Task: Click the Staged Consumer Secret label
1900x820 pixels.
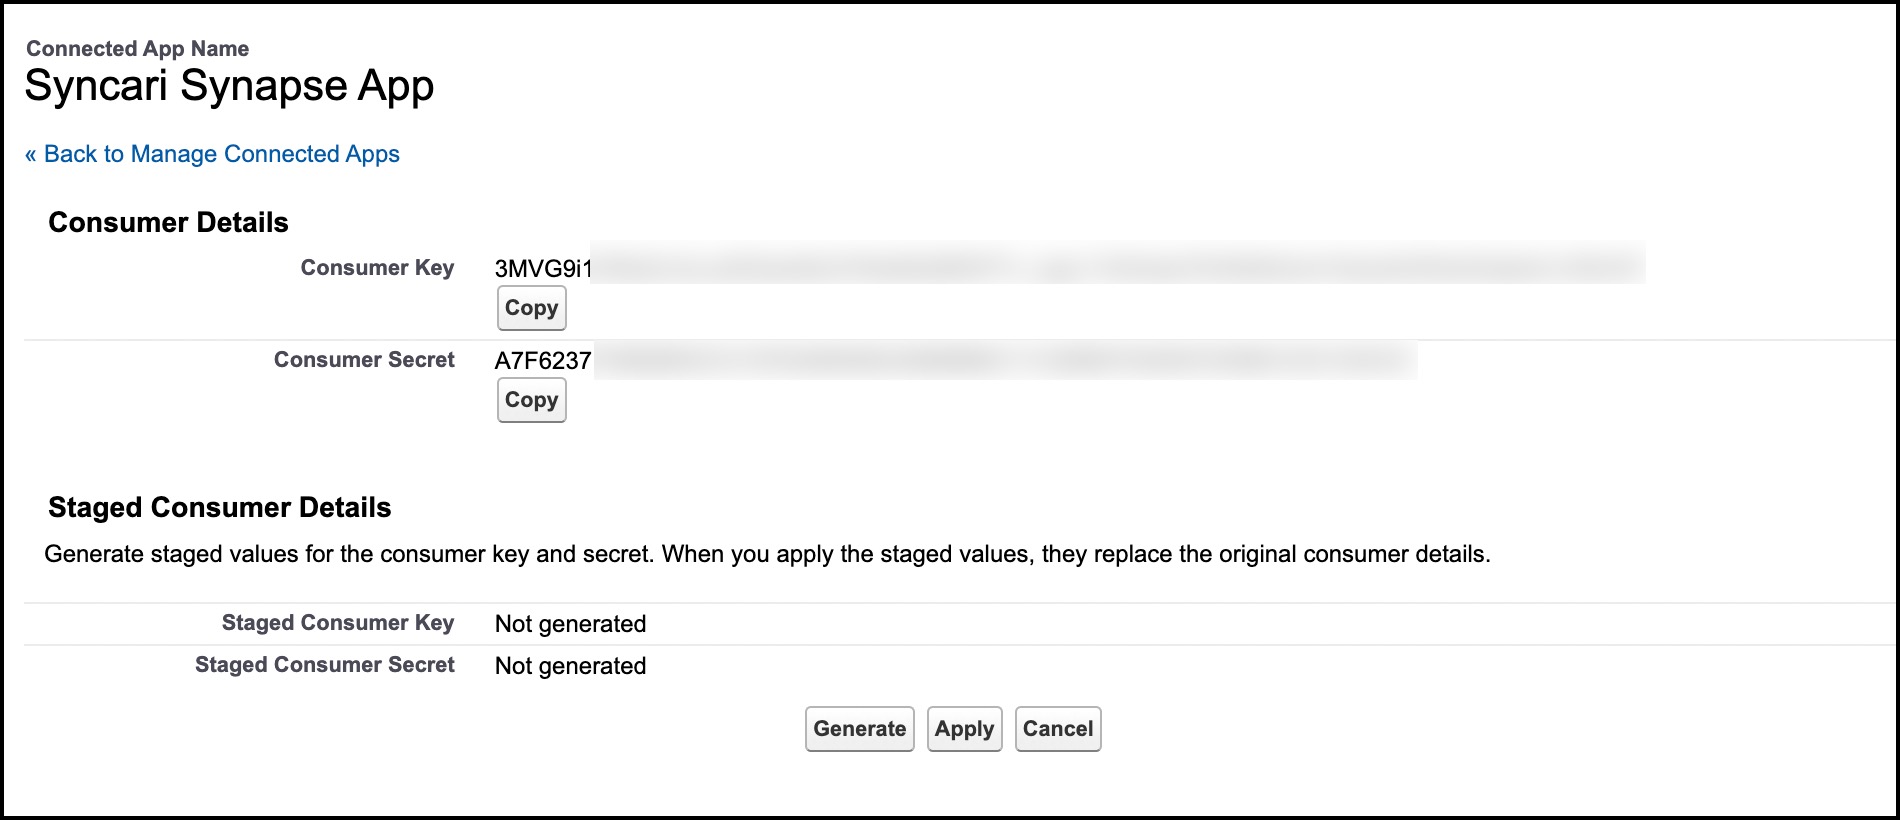Action: [x=324, y=665]
